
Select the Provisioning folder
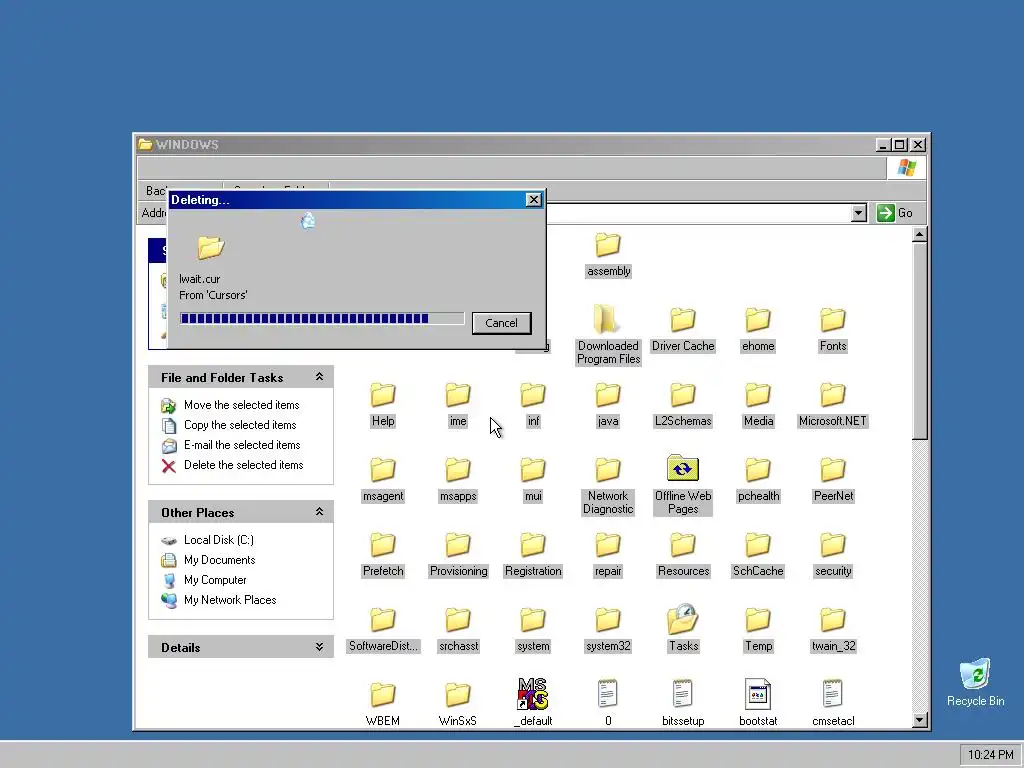(458, 555)
